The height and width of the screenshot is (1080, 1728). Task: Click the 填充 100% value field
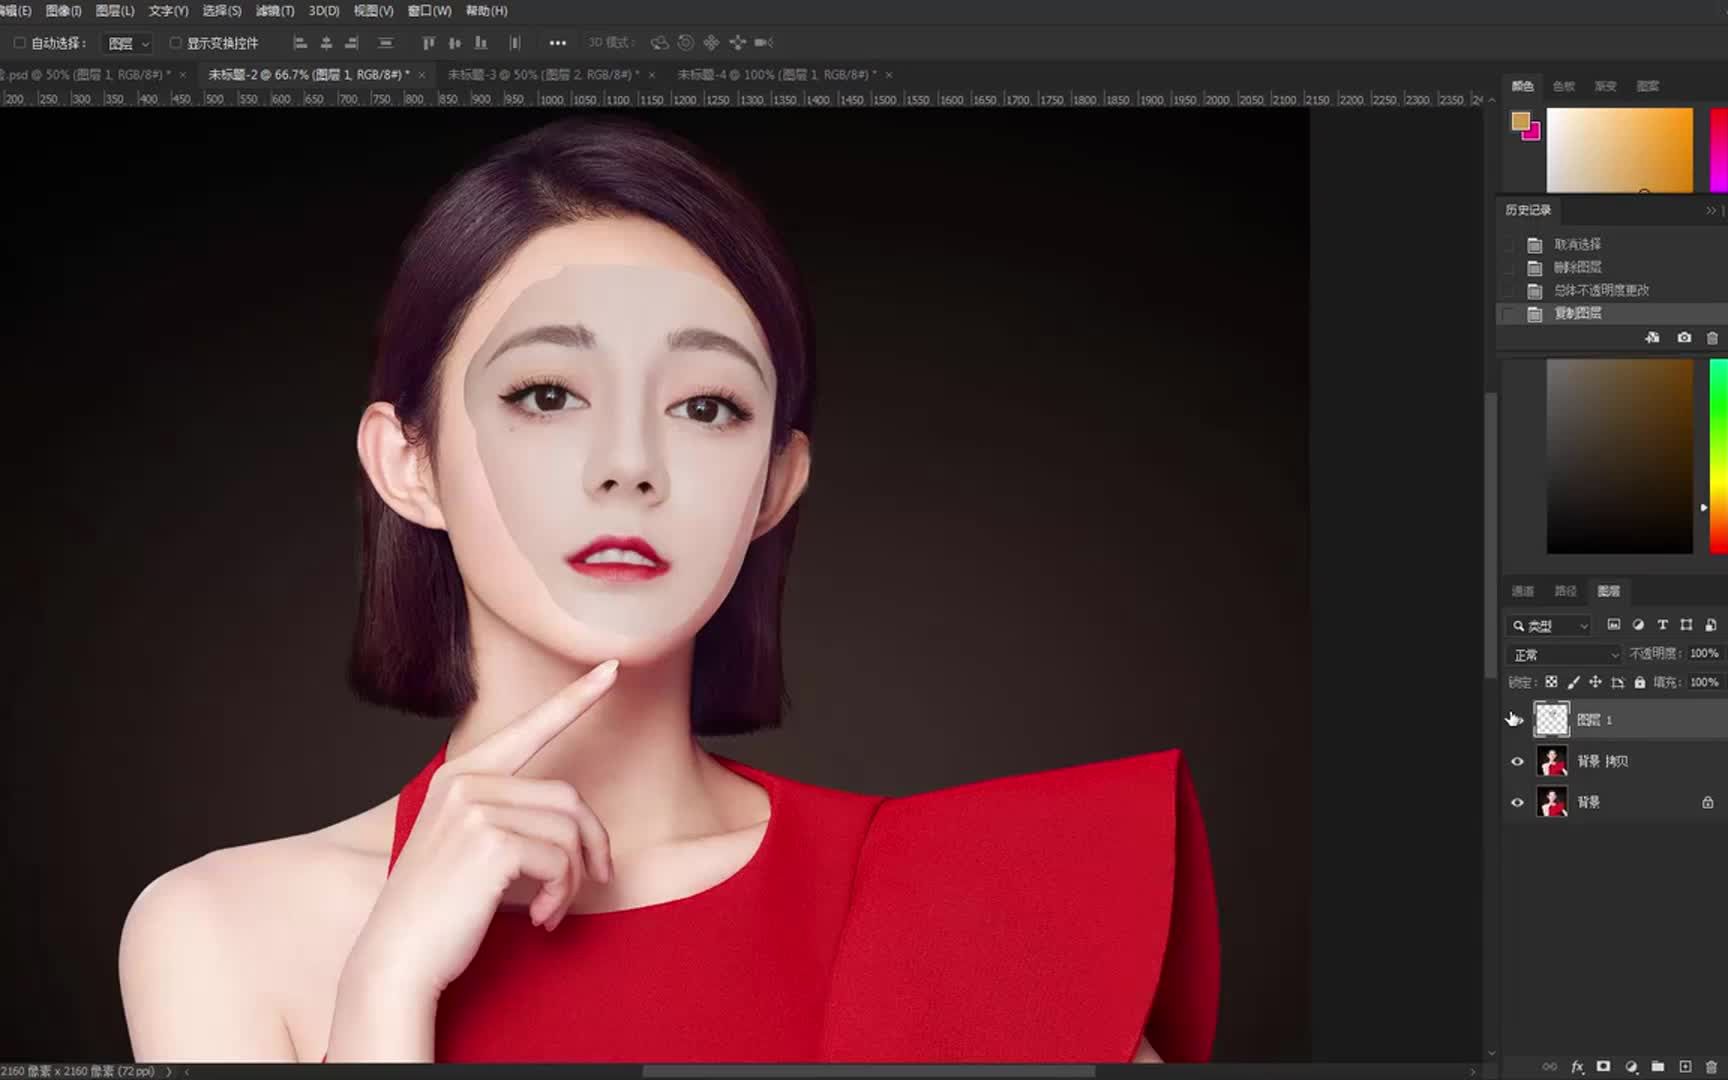click(1704, 682)
